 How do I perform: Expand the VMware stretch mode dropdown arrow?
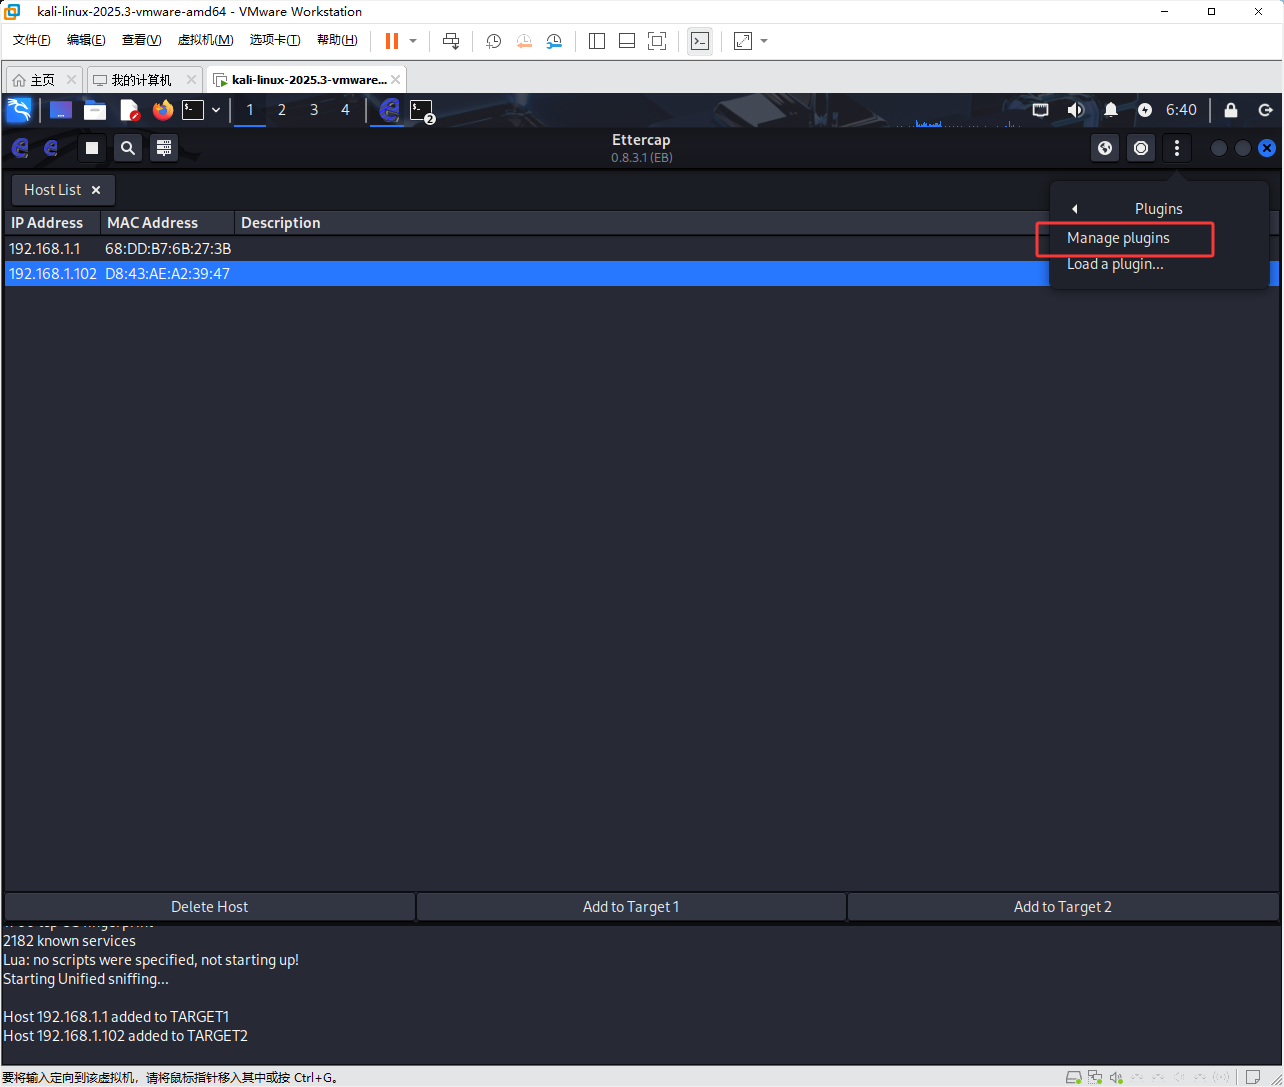coord(764,41)
